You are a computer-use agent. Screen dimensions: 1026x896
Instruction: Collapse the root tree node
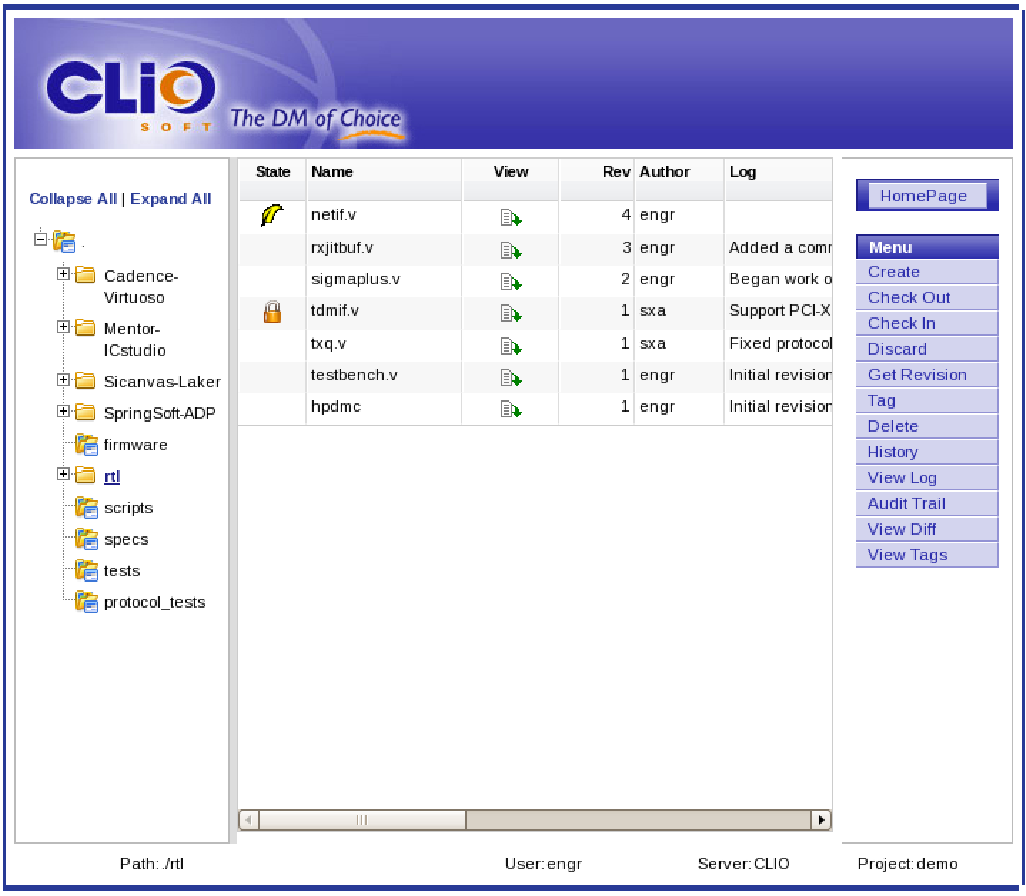(x=41, y=240)
